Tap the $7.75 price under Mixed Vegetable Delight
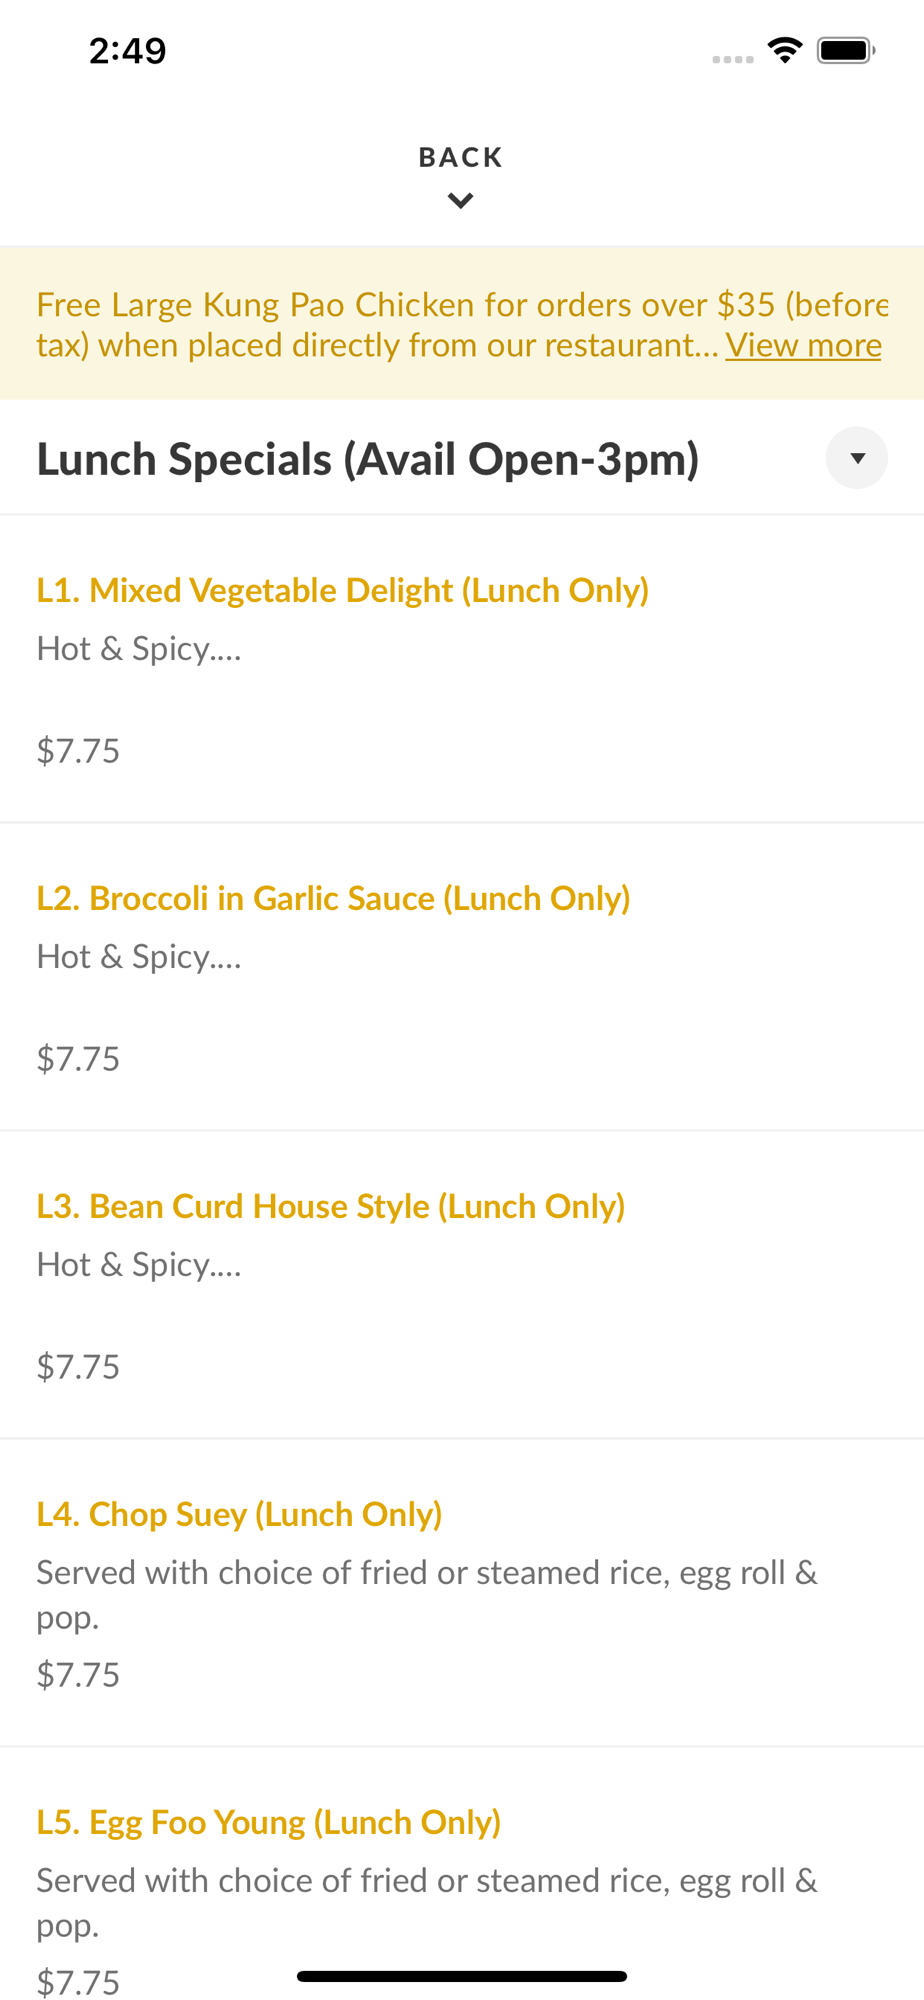 78,751
